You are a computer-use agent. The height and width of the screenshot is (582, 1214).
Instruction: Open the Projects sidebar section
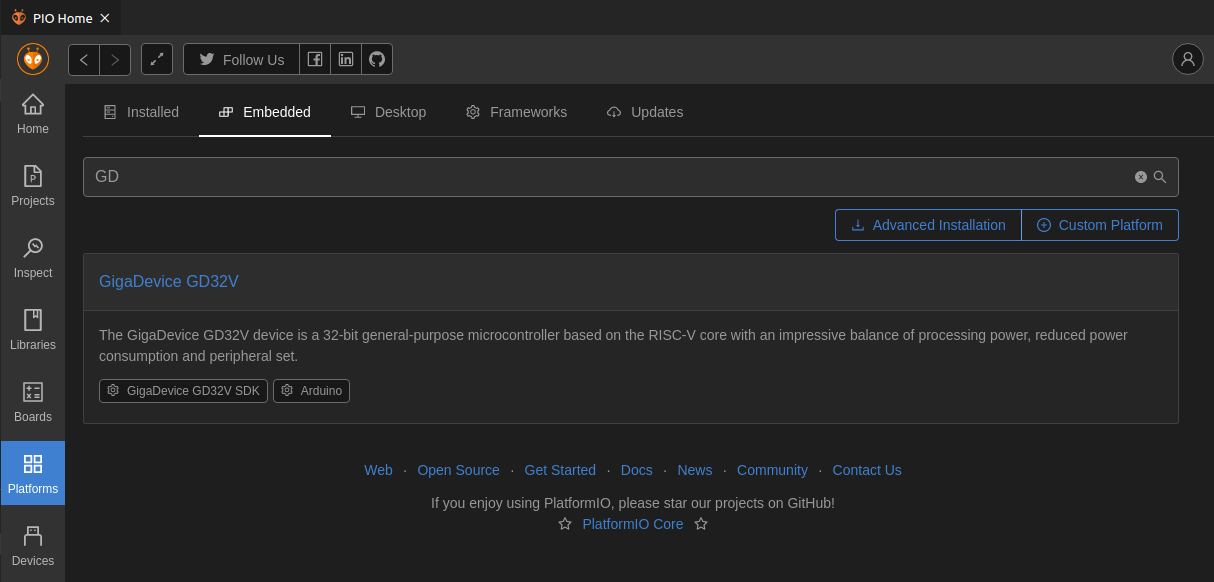[33, 186]
